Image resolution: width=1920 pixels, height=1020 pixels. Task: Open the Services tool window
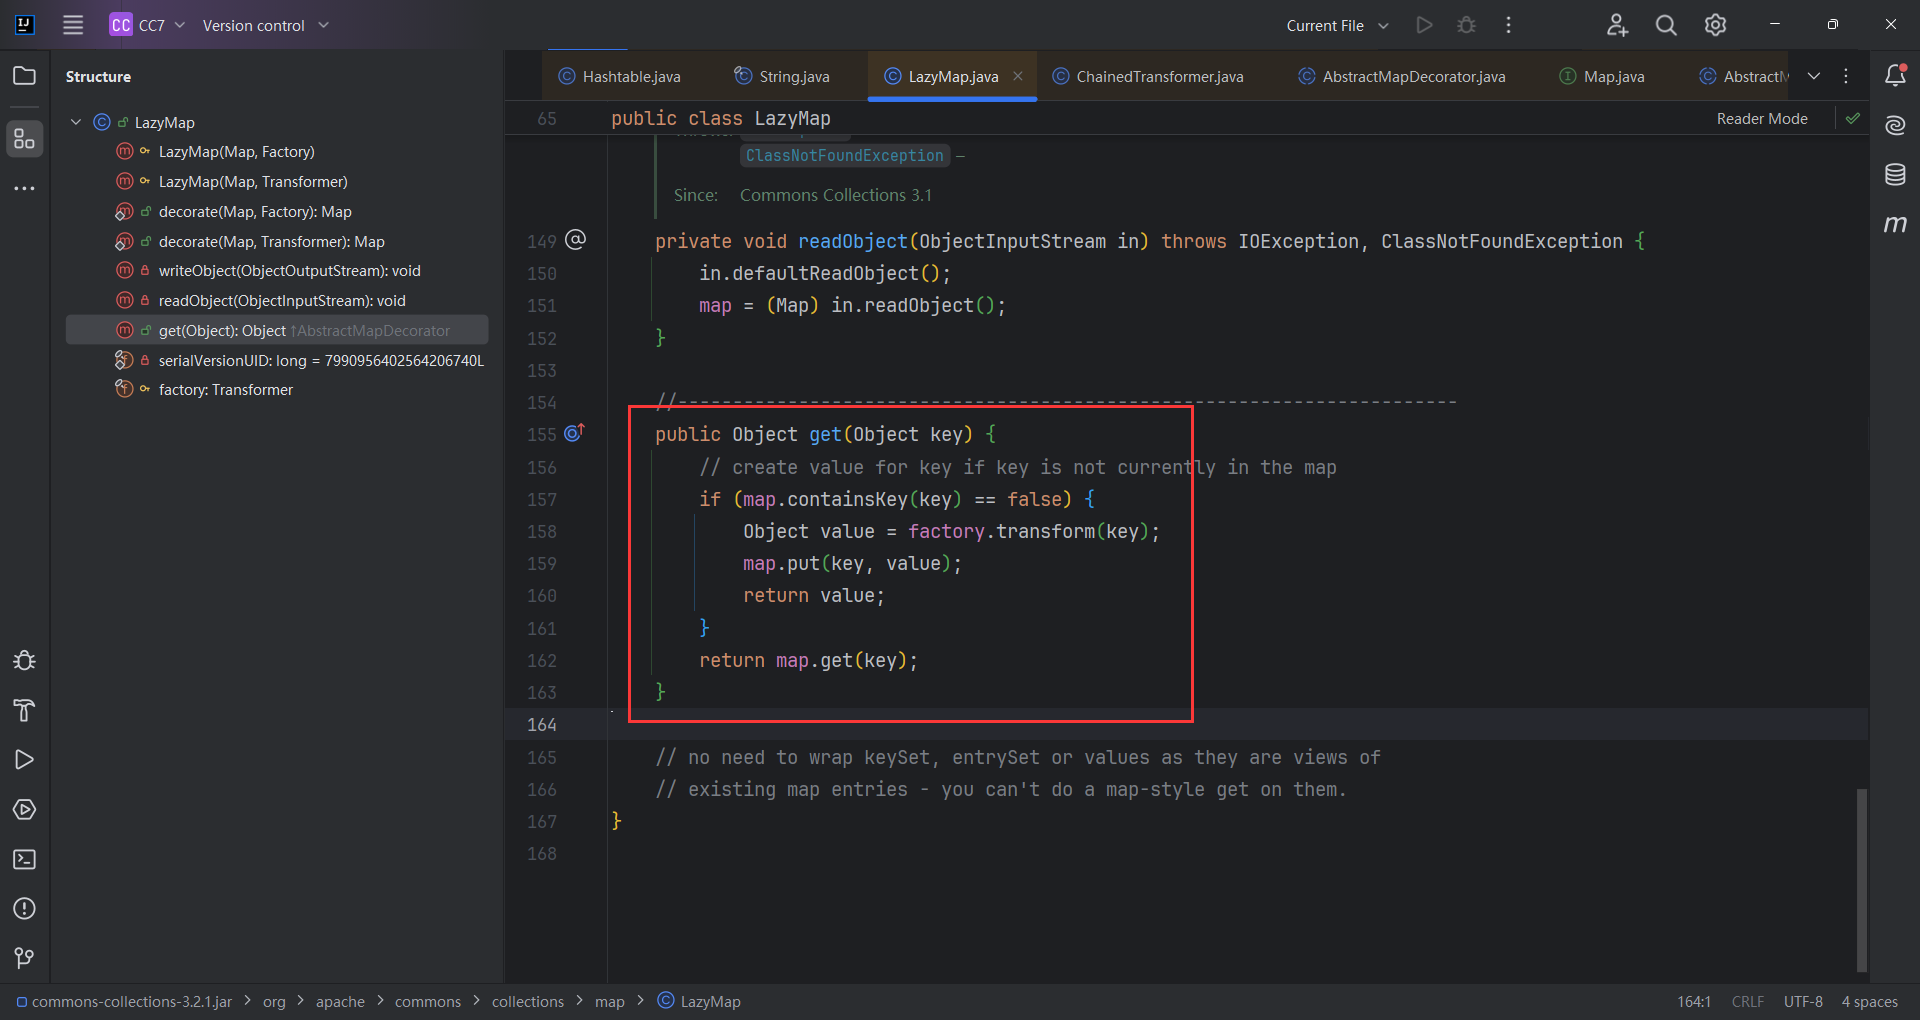(25, 809)
